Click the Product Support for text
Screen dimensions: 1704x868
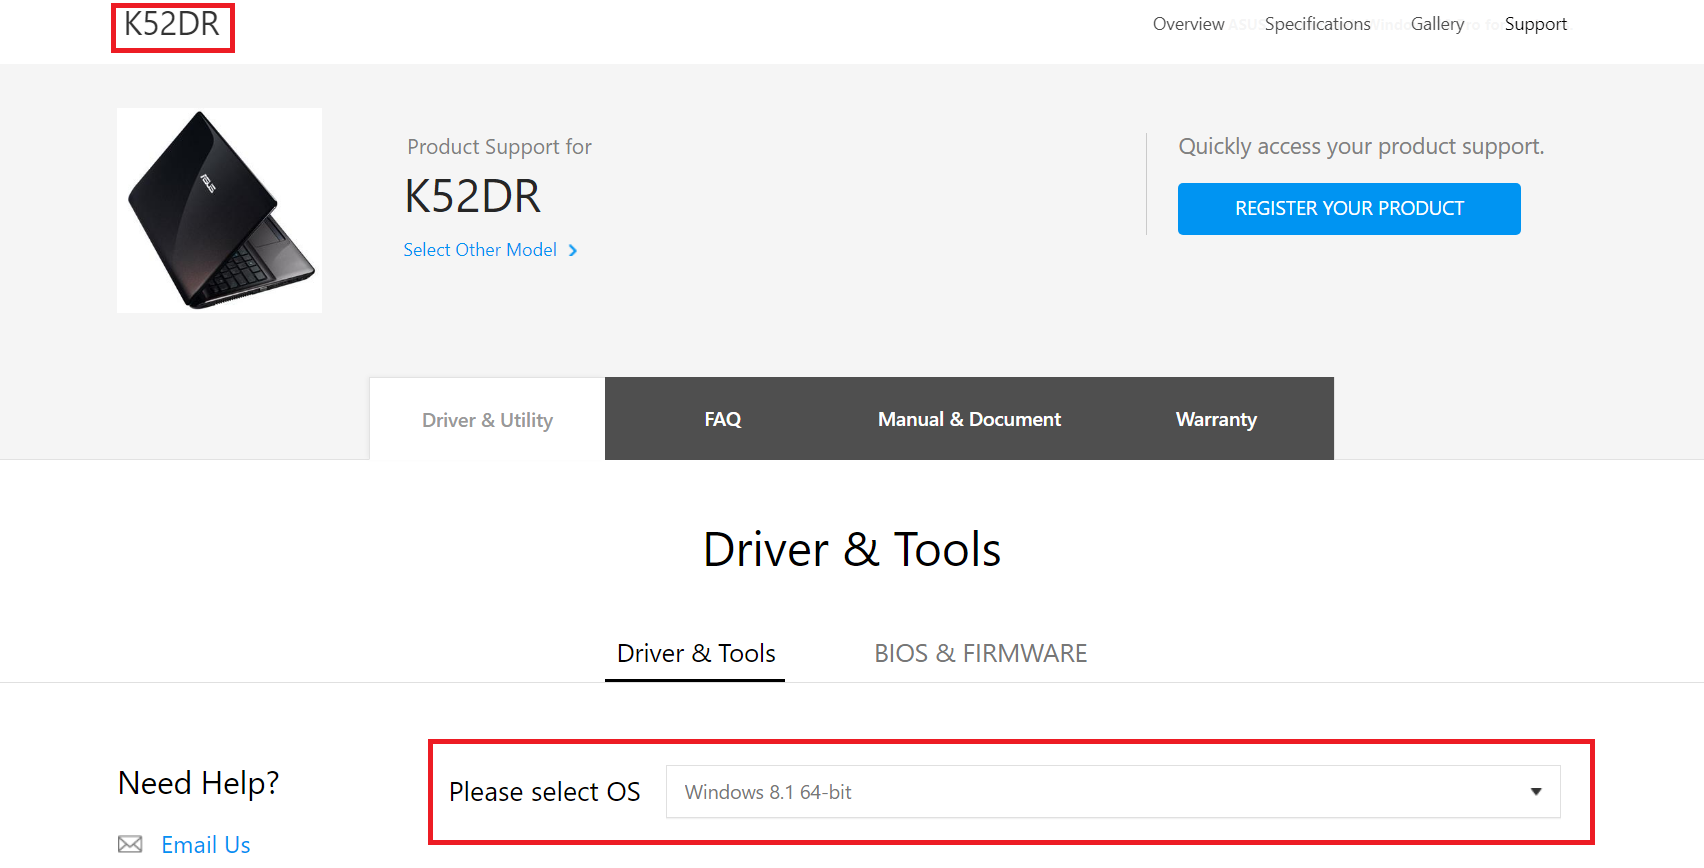(x=499, y=147)
